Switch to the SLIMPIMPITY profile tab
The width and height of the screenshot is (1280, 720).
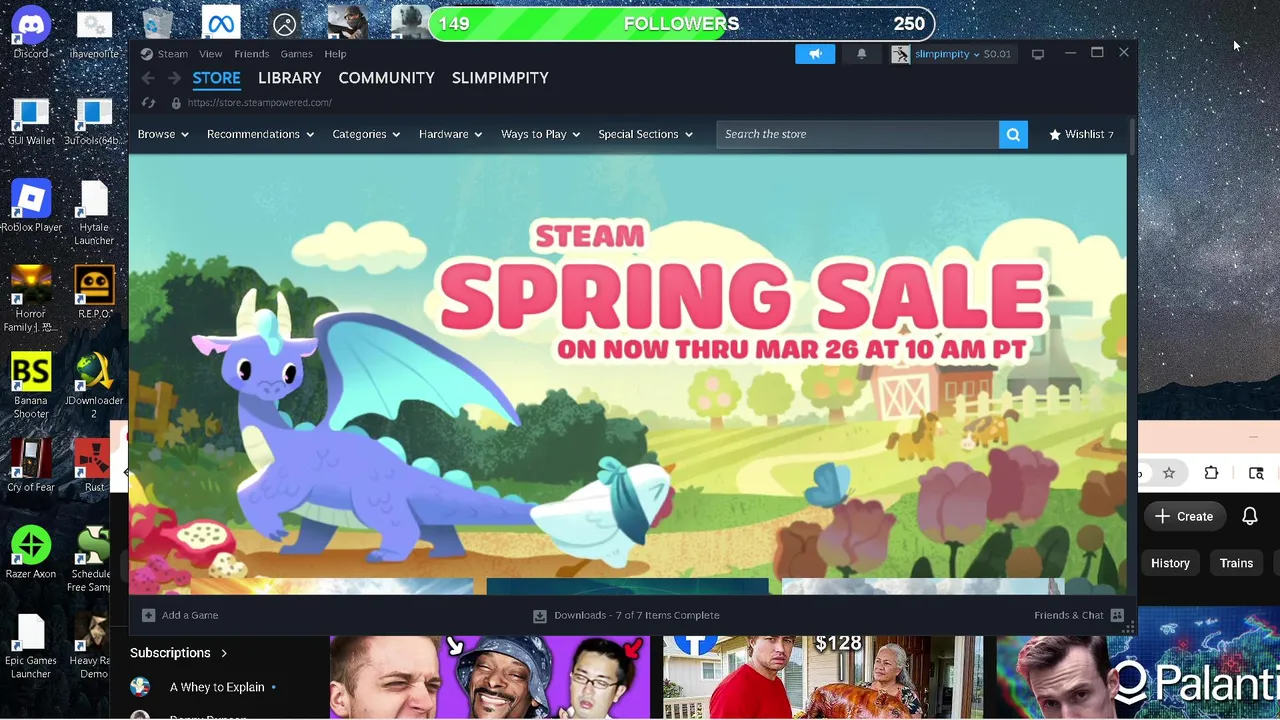click(x=500, y=78)
